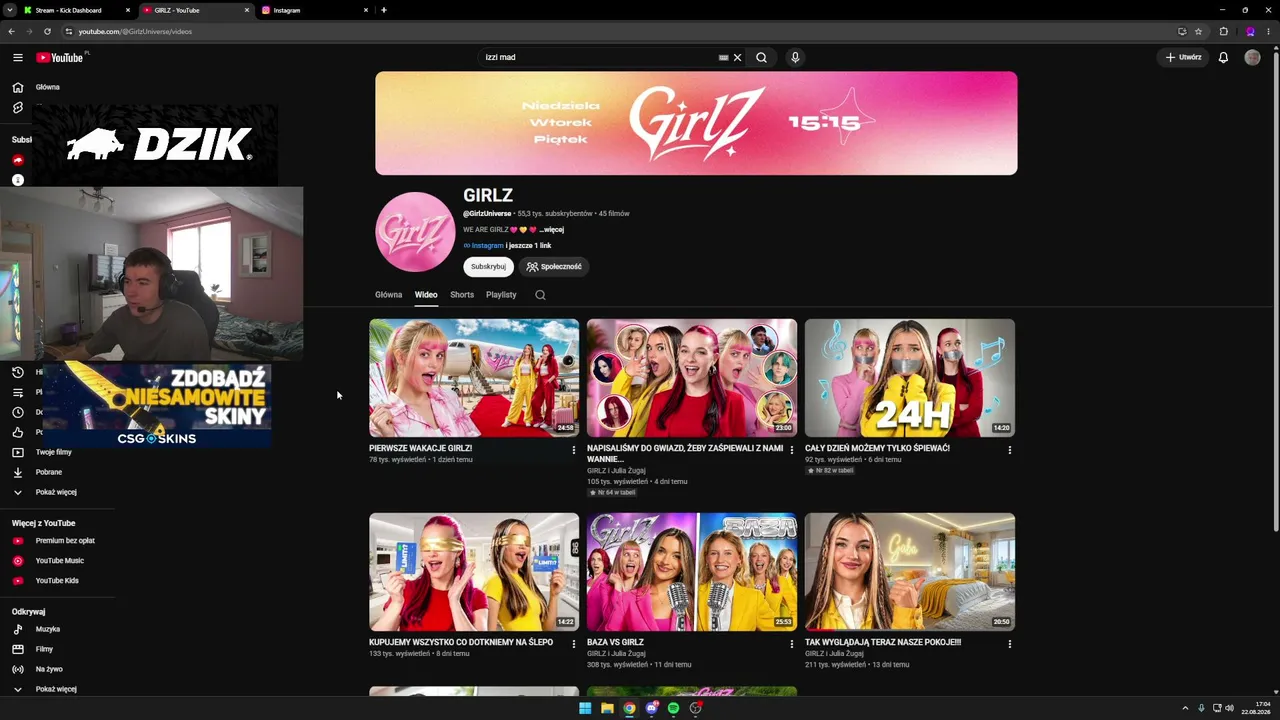Show hidden system tray icons

(1185, 708)
